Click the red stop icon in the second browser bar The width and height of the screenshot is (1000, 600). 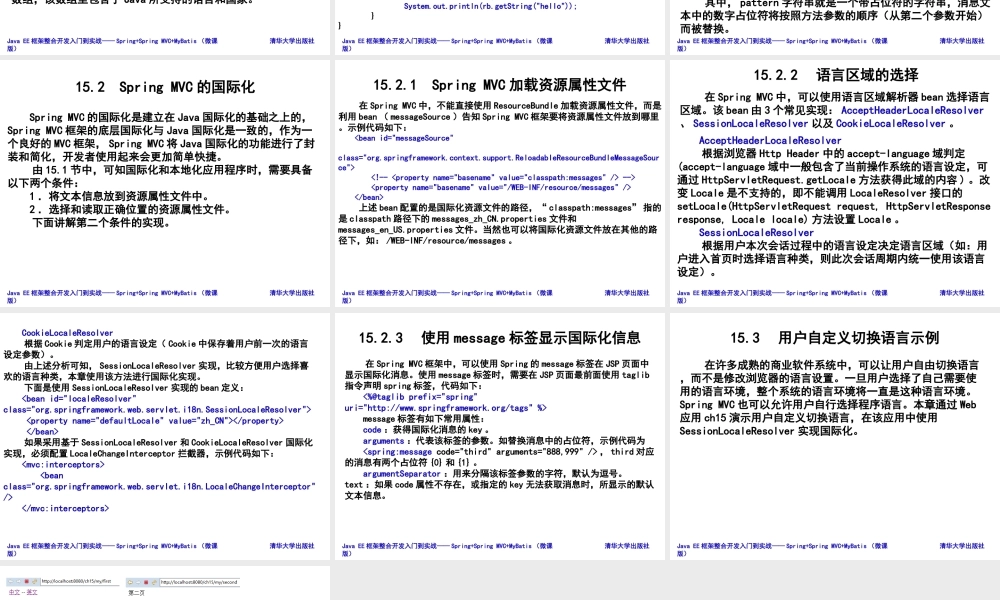(146, 581)
